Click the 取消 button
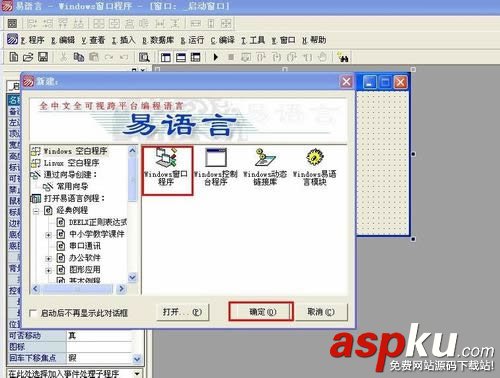Screen dimensions: 500x378 click(x=321, y=312)
